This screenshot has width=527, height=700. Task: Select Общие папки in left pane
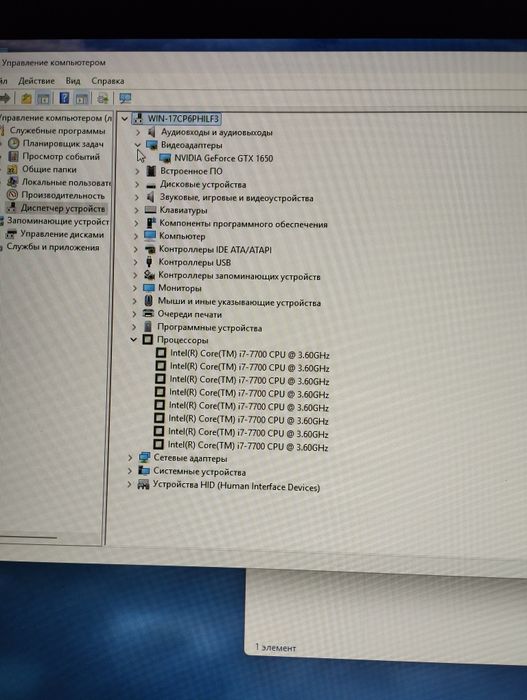click(x=49, y=170)
